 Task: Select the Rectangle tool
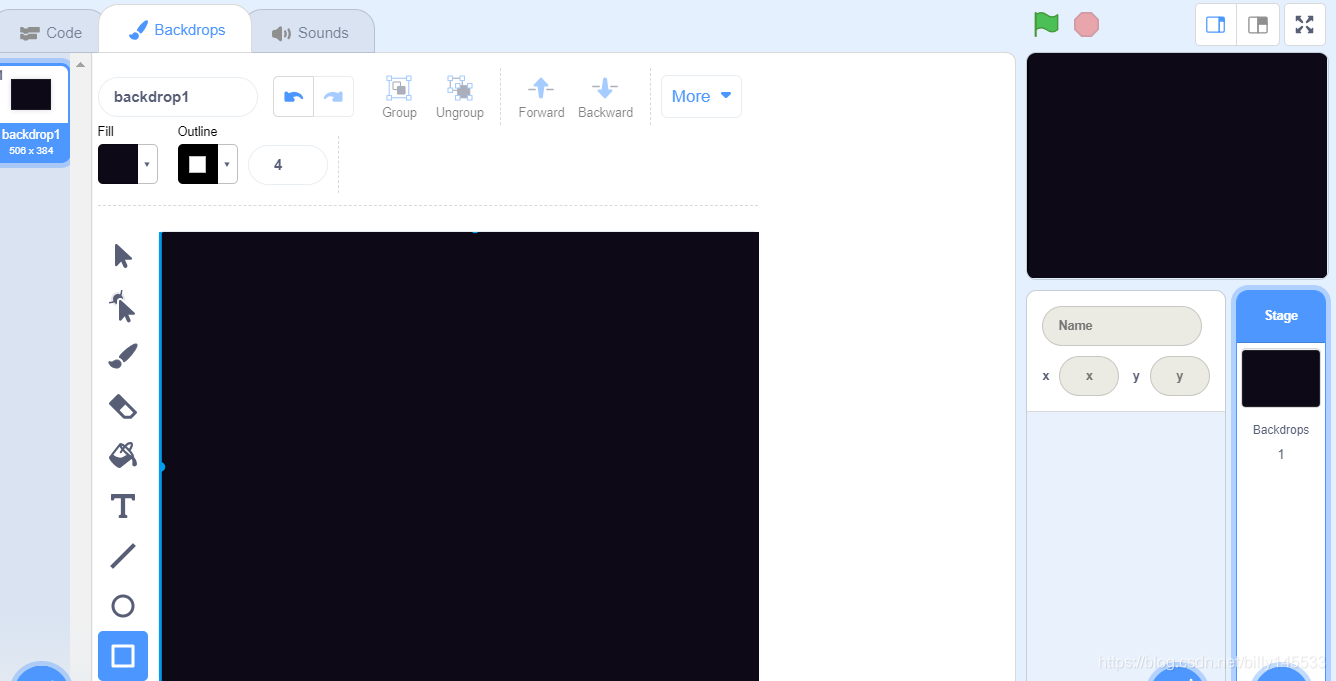pos(123,656)
